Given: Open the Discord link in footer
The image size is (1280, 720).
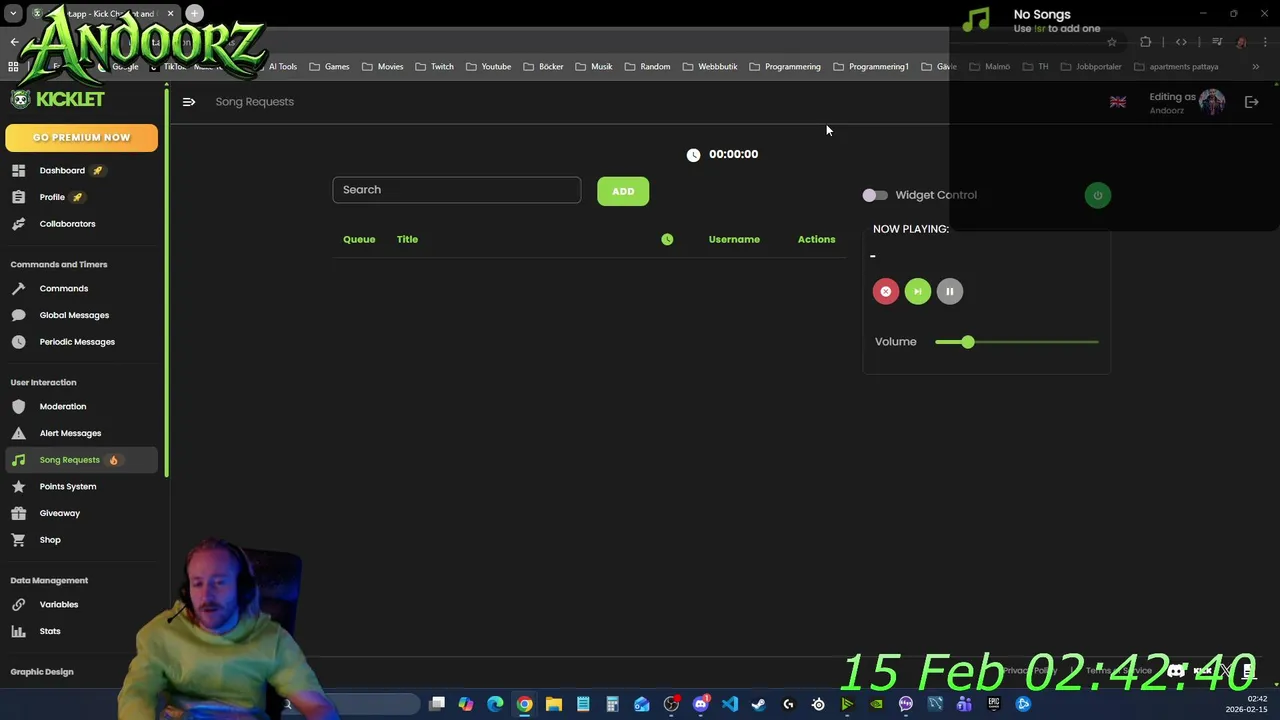Looking at the screenshot, I should pos(1176,671).
